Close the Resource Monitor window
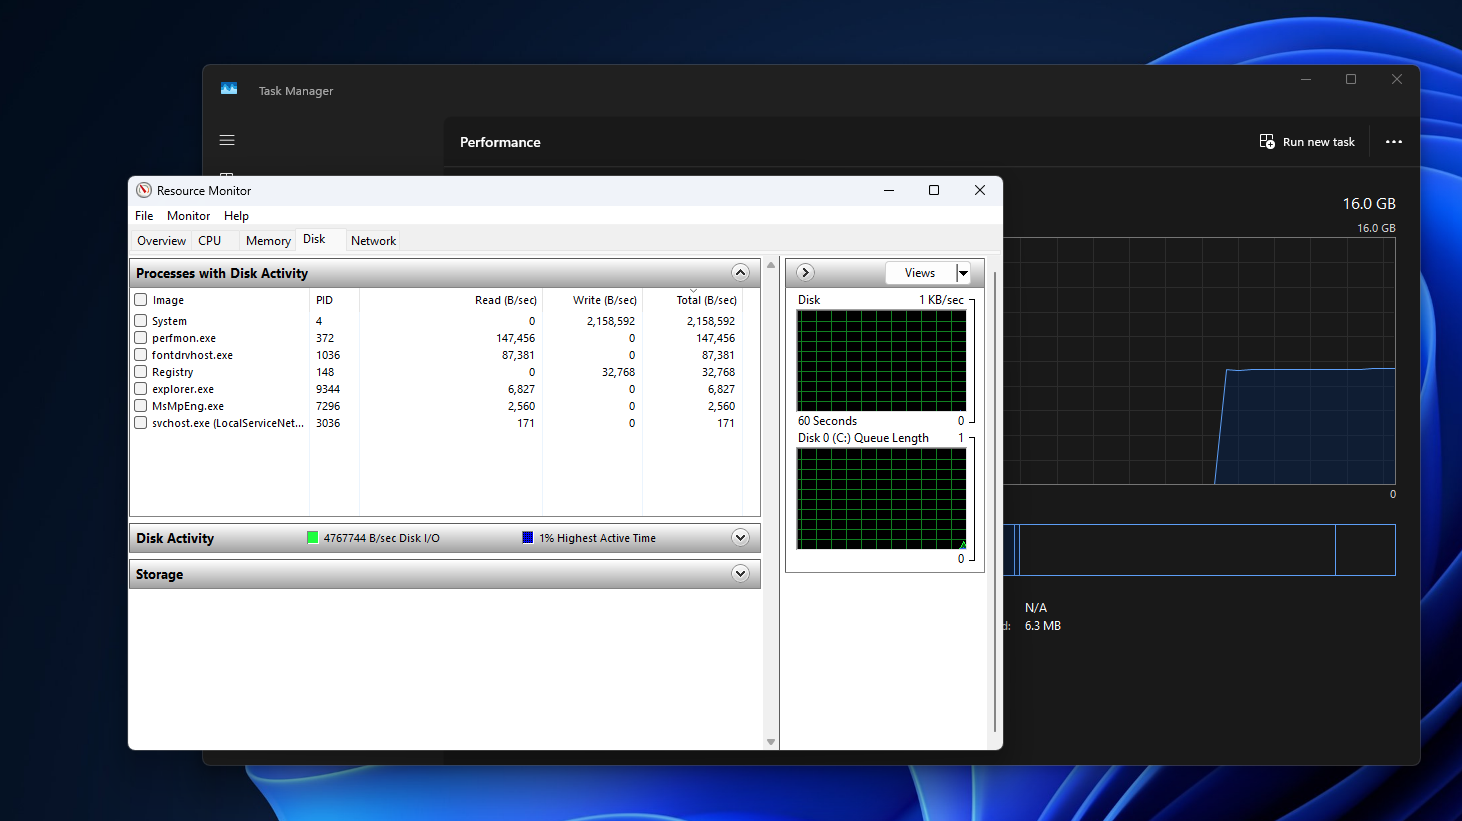 point(980,190)
